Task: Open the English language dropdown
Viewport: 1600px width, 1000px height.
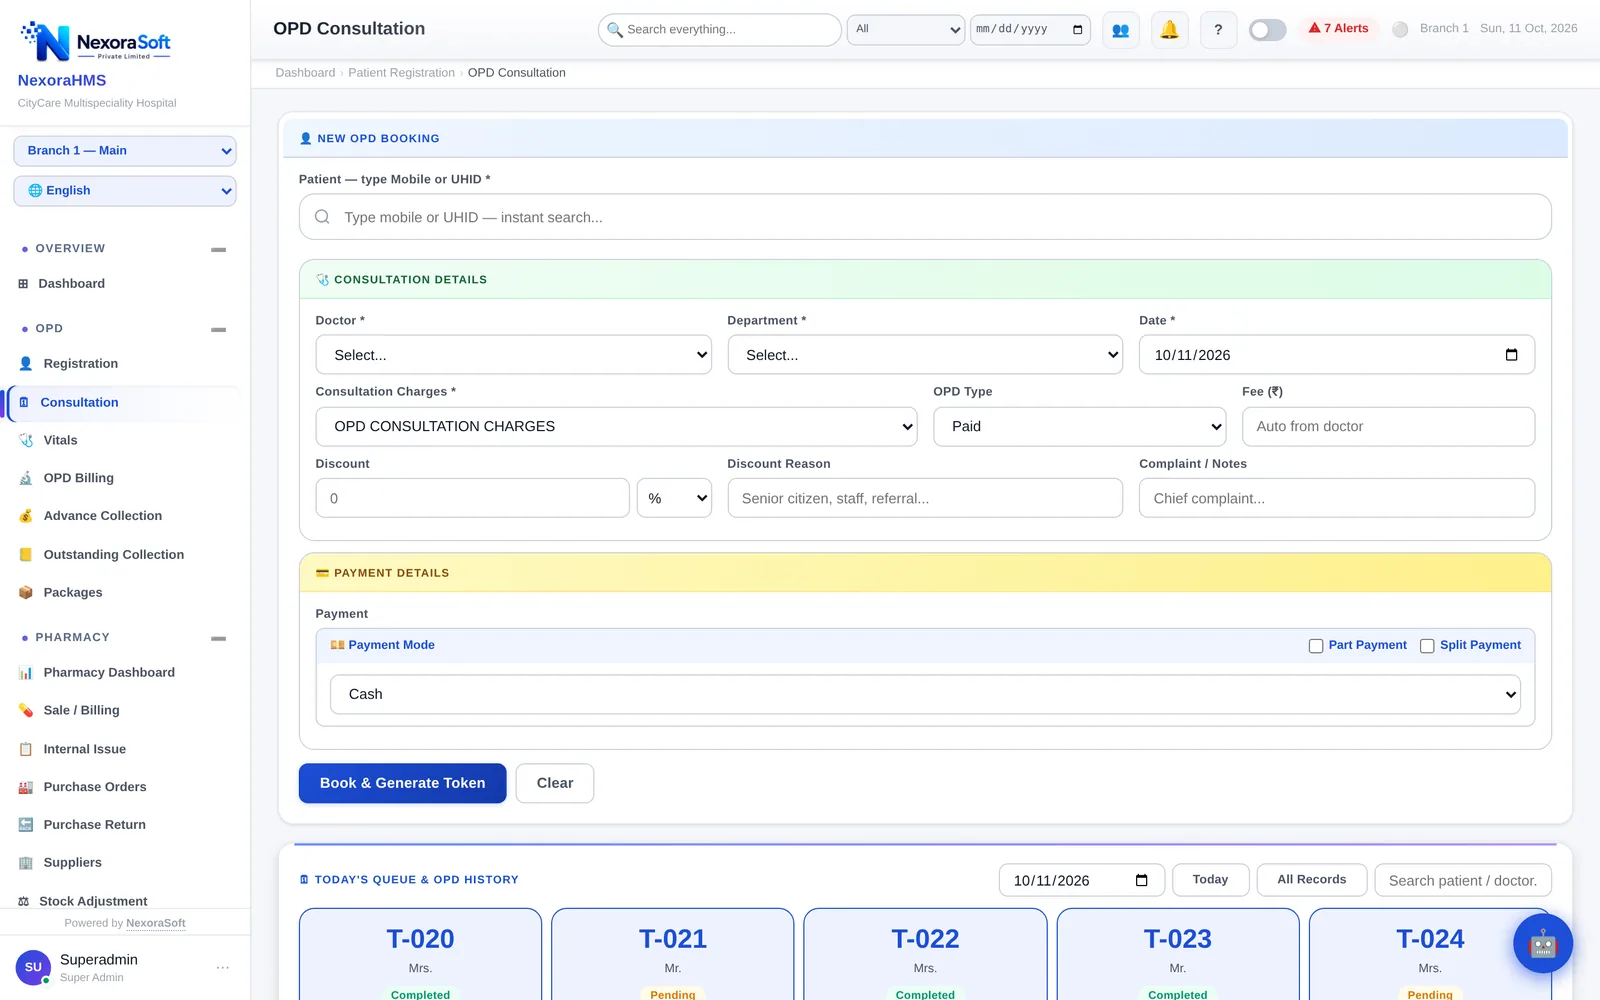Action: point(125,191)
